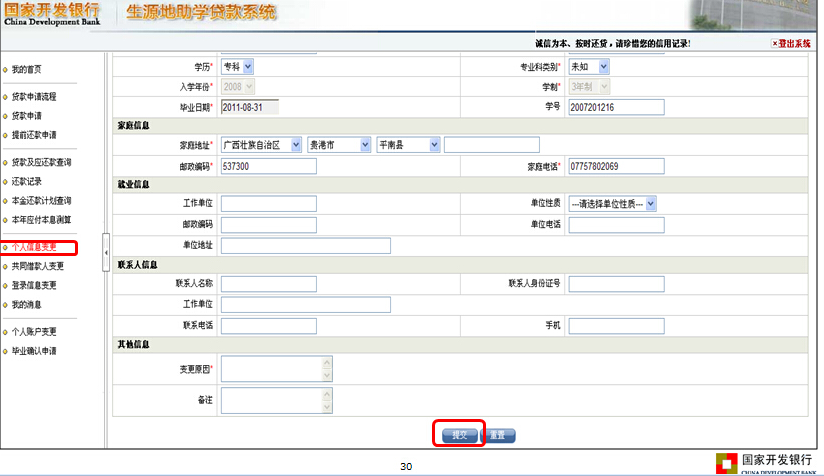Open the 专业科类别 dropdown
Image resolution: width=824 pixels, height=476 pixels.
pos(588,66)
